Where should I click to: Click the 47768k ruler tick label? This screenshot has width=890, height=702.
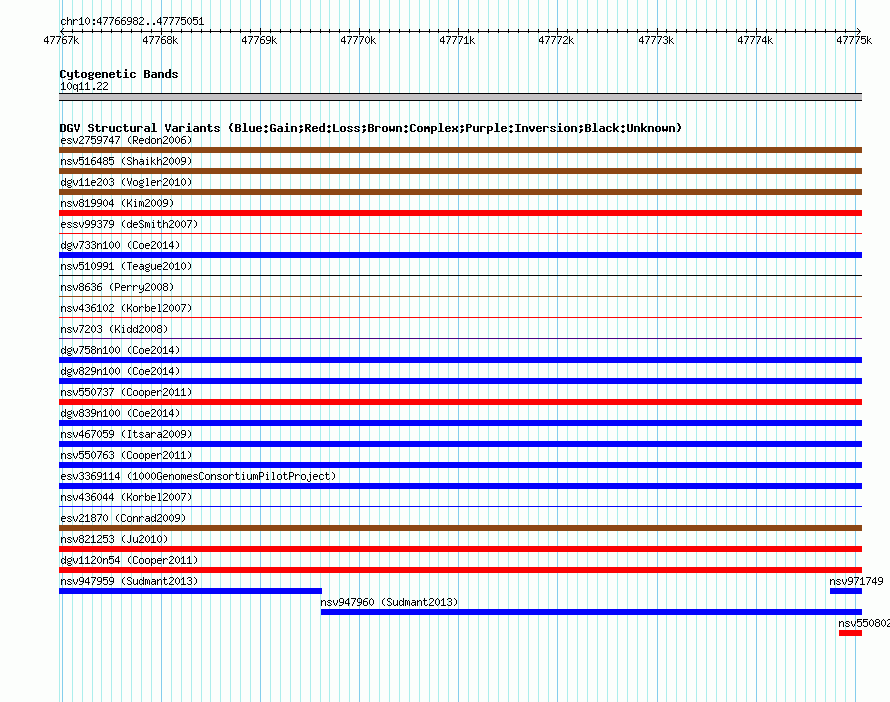pyautogui.click(x=160, y=40)
